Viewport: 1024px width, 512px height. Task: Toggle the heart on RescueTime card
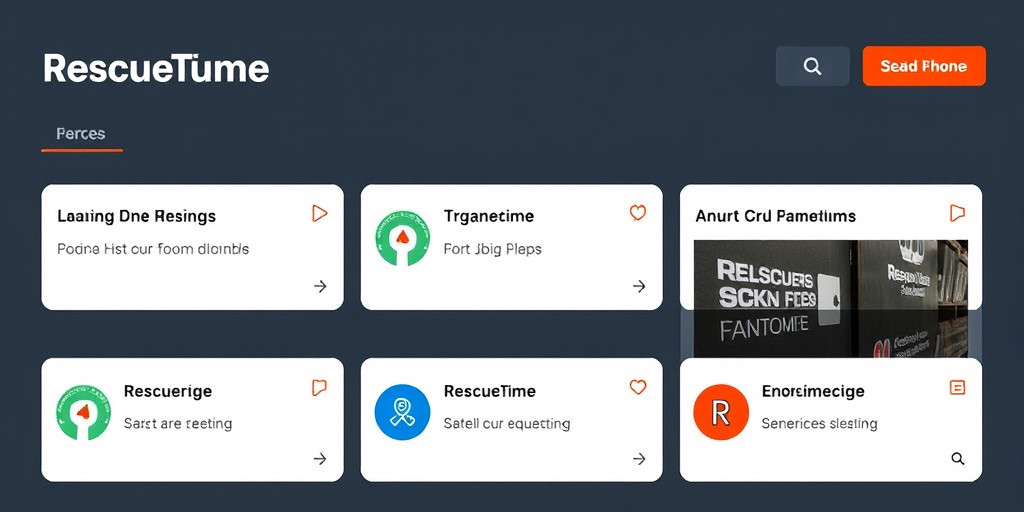pos(638,387)
